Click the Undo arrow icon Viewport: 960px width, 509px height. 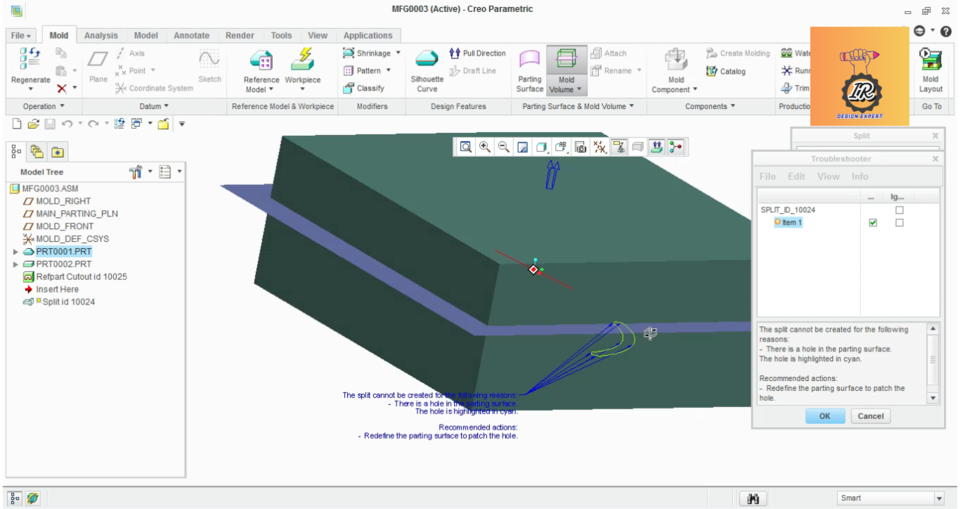(67, 124)
